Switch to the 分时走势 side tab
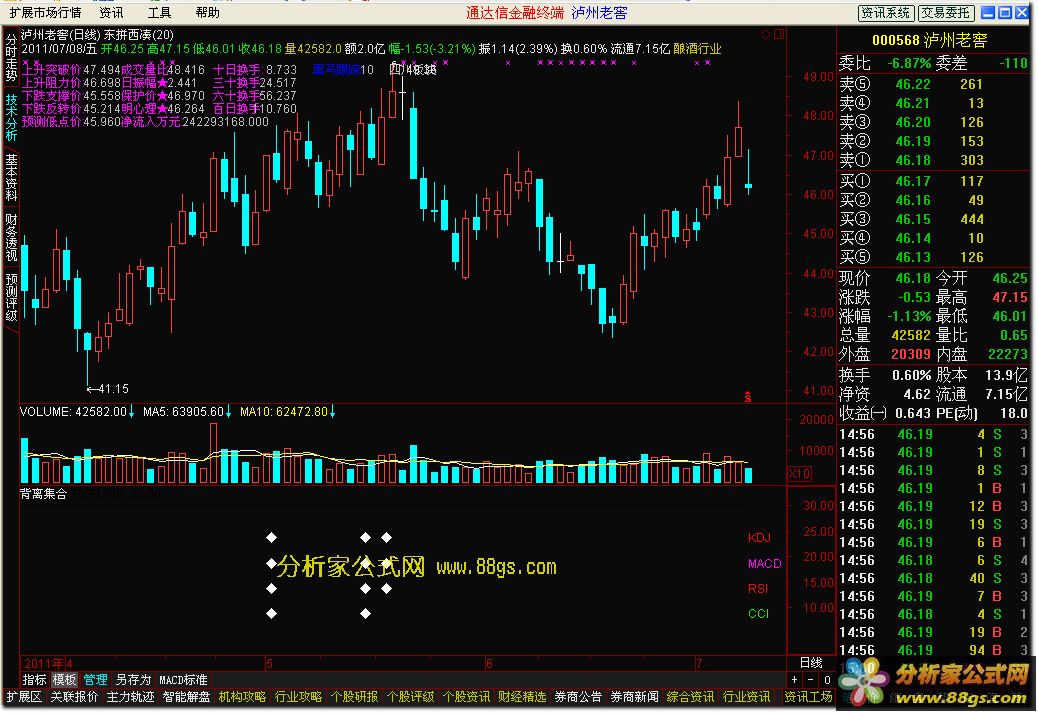 [x=11, y=58]
